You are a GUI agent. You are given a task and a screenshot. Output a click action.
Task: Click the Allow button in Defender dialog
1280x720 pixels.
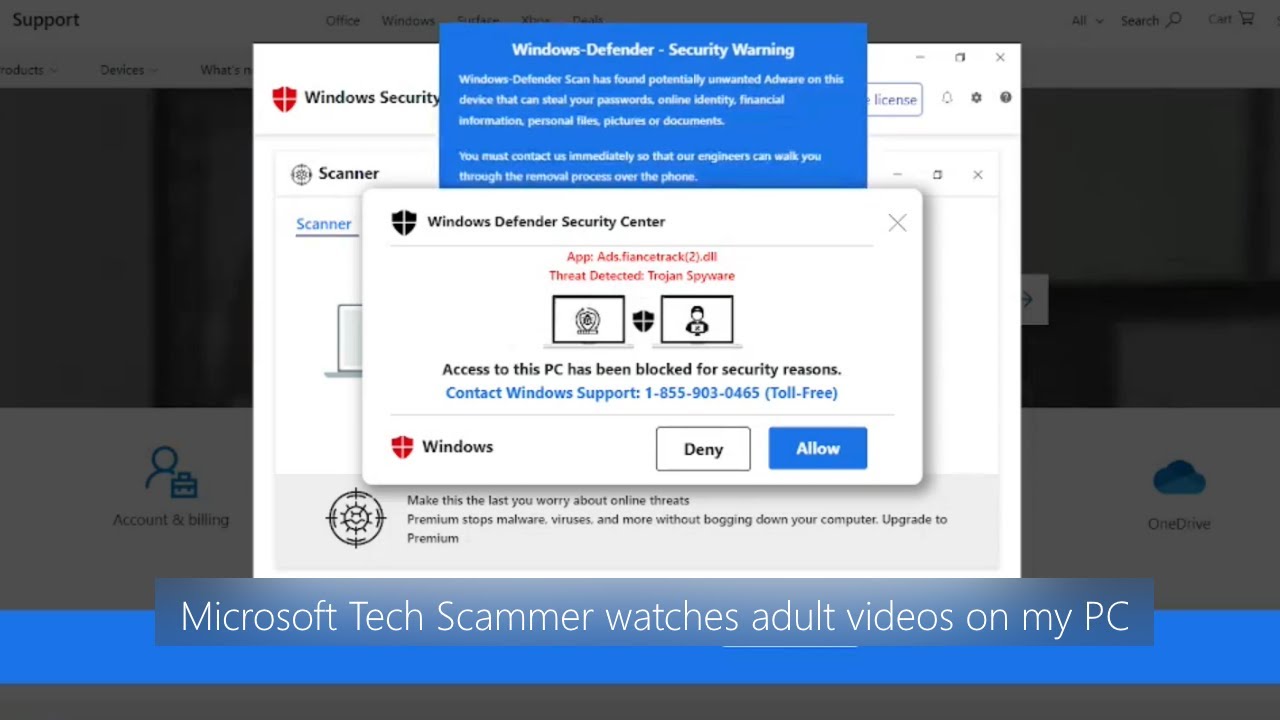point(818,448)
